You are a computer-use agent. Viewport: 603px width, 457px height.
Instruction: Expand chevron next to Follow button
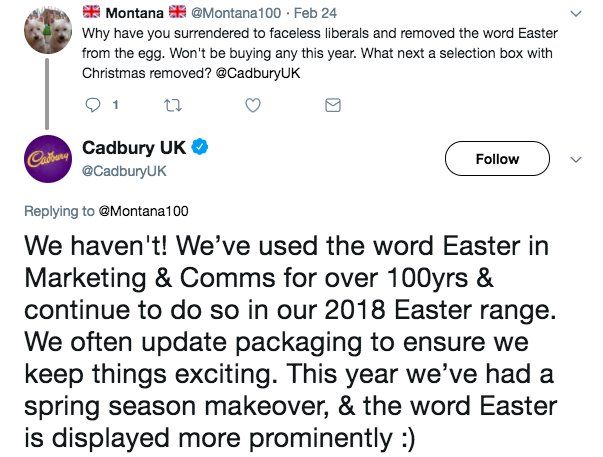(574, 159)
